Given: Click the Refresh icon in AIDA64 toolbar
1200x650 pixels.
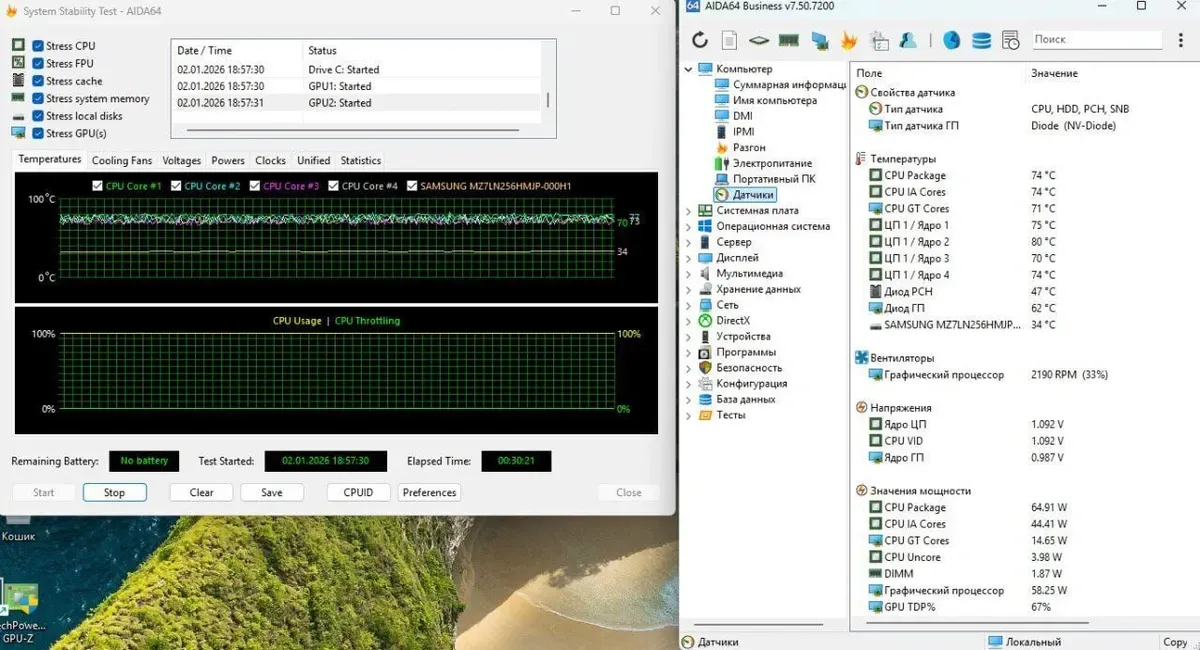Looking at the screenshot, I should pos(700,40).
